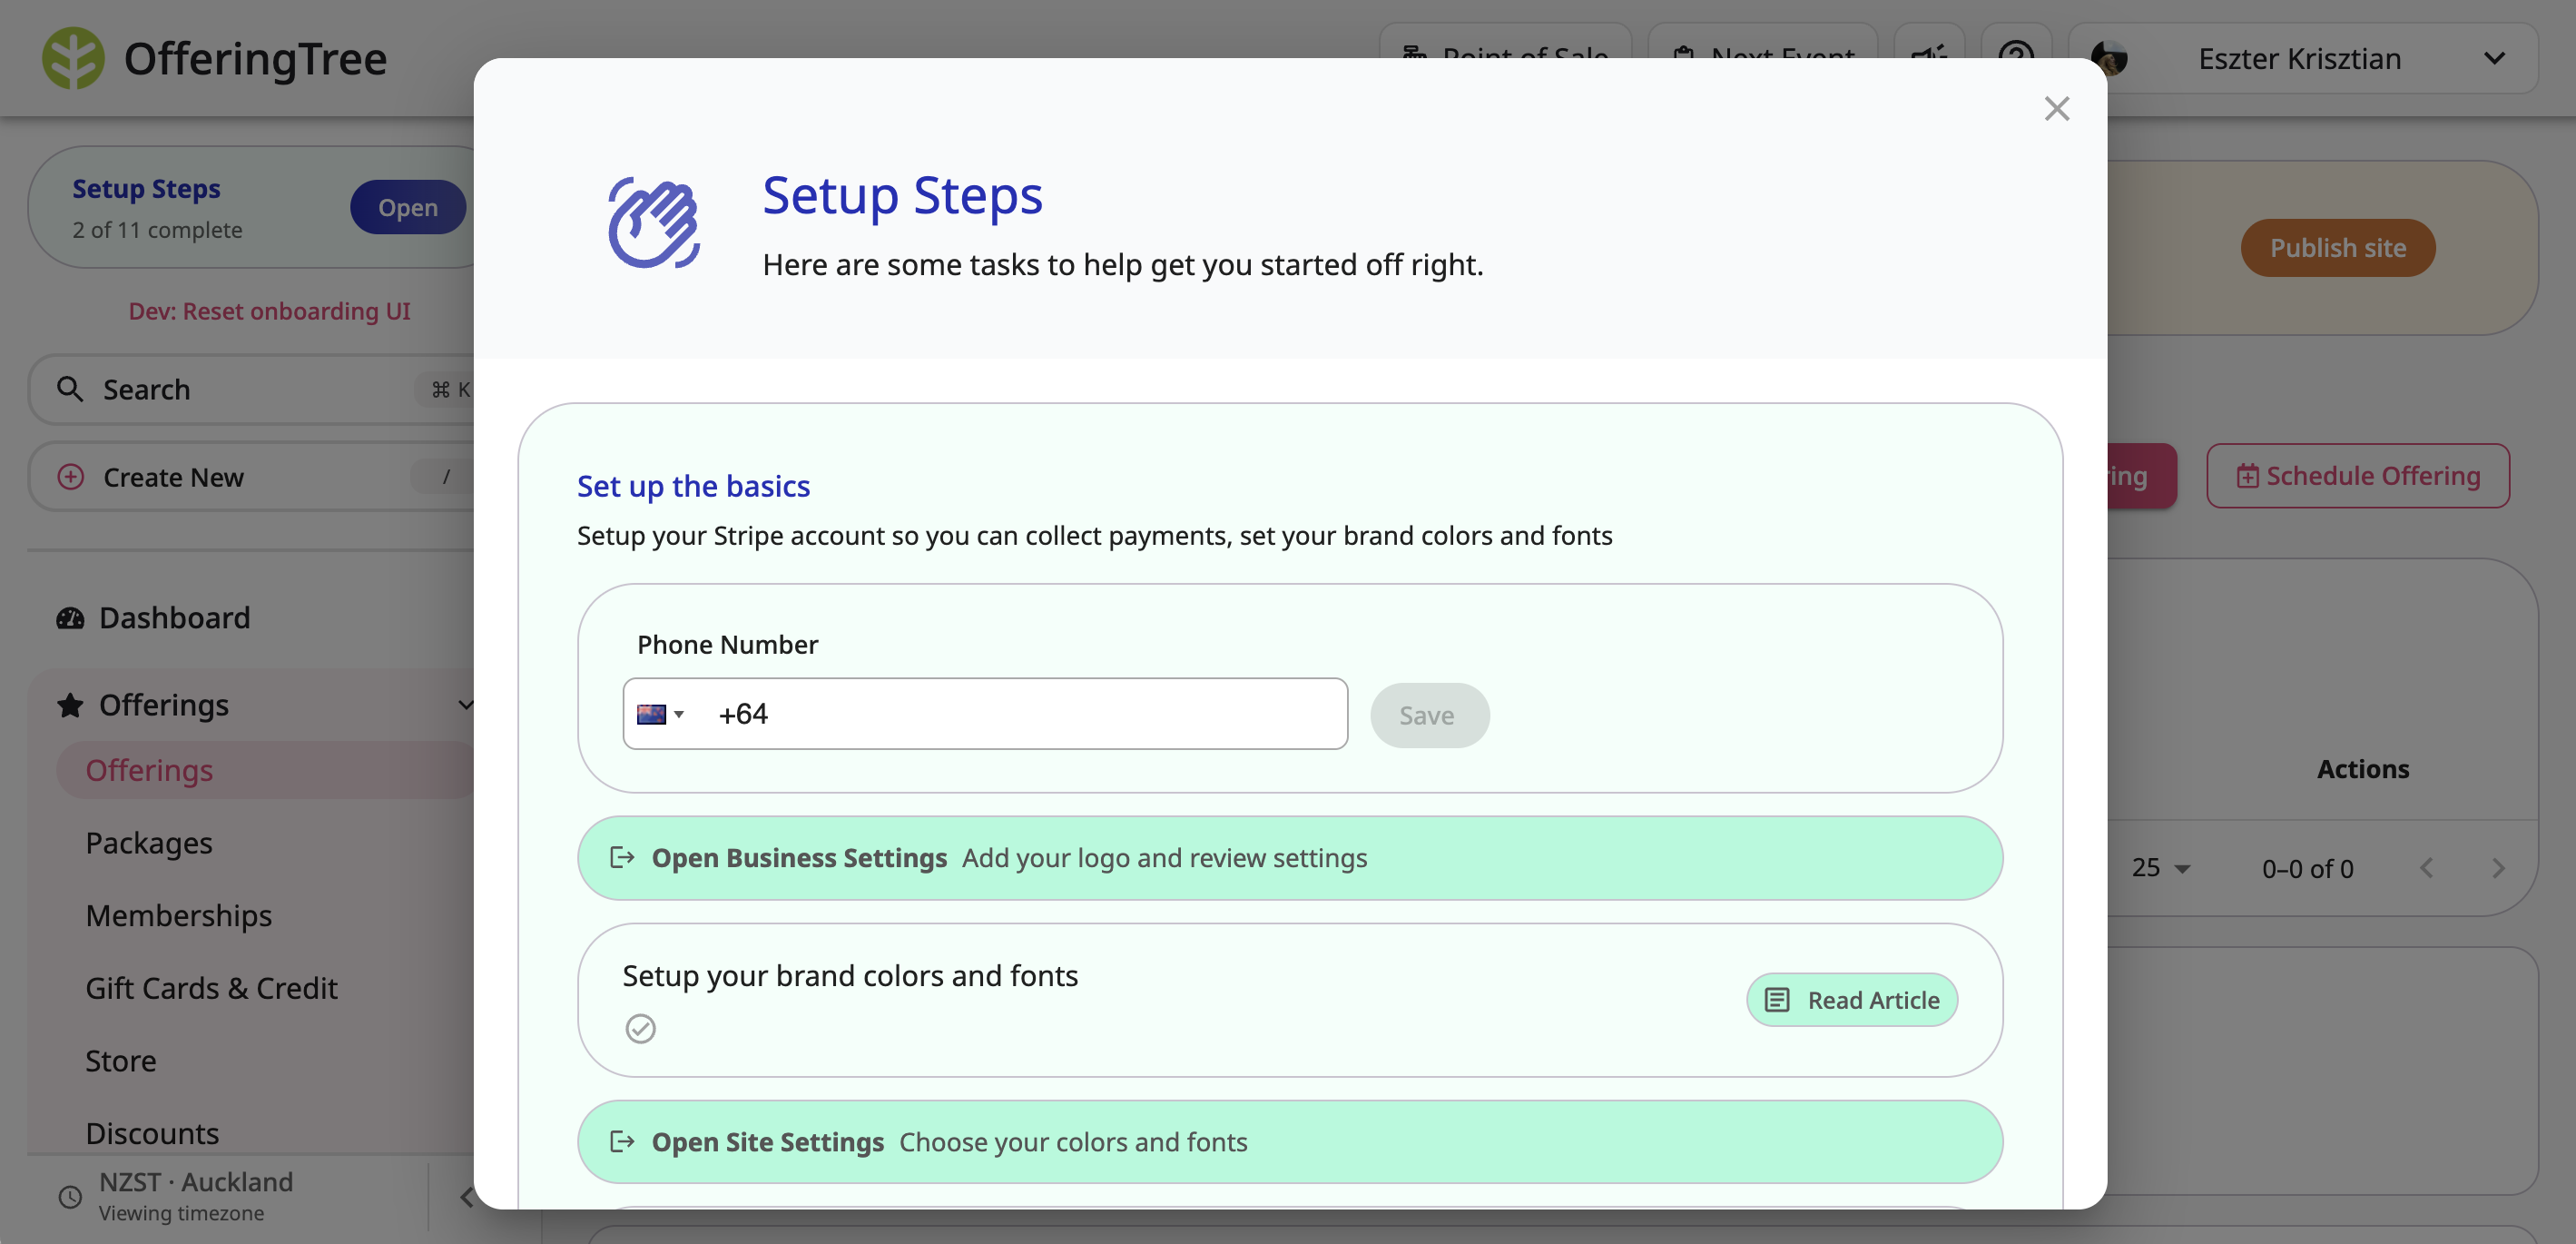Click Open Site Settings button
The width and height of the screenshot is (2576, 1244).
(x=1289, y=1142)
